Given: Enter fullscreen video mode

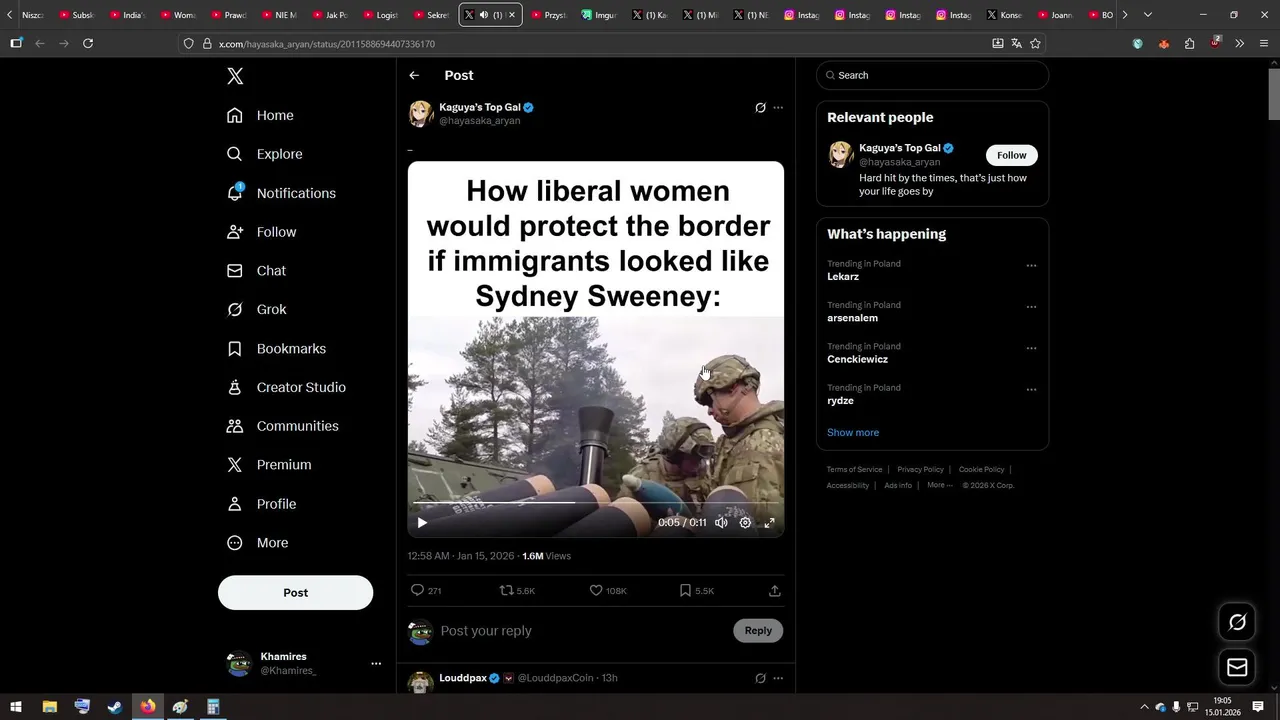Looking at the screenshot, I should tap(770, 522).
